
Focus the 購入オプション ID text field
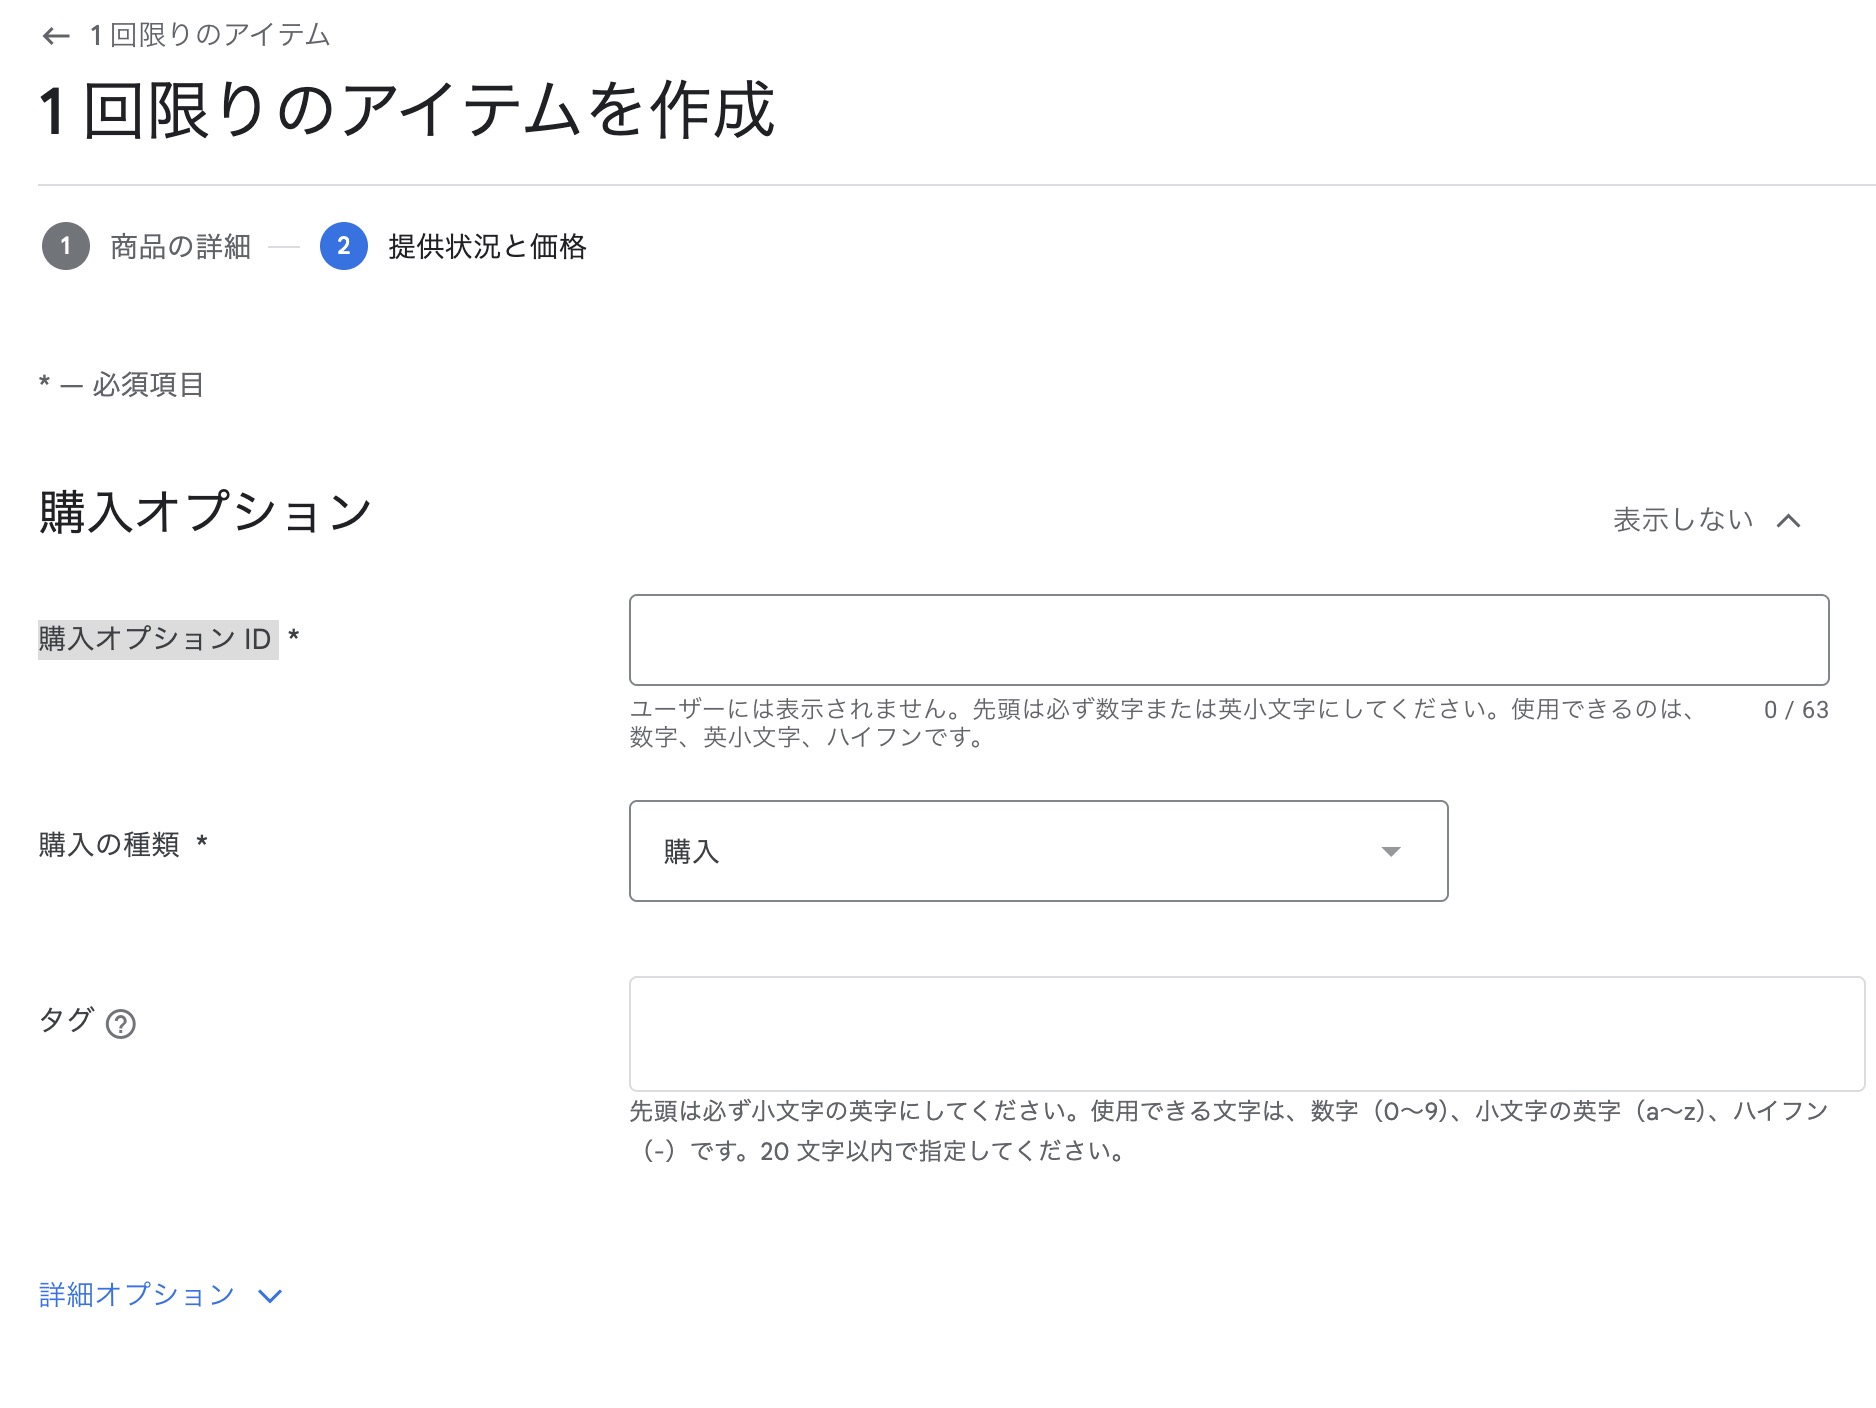pos(1228,640)
